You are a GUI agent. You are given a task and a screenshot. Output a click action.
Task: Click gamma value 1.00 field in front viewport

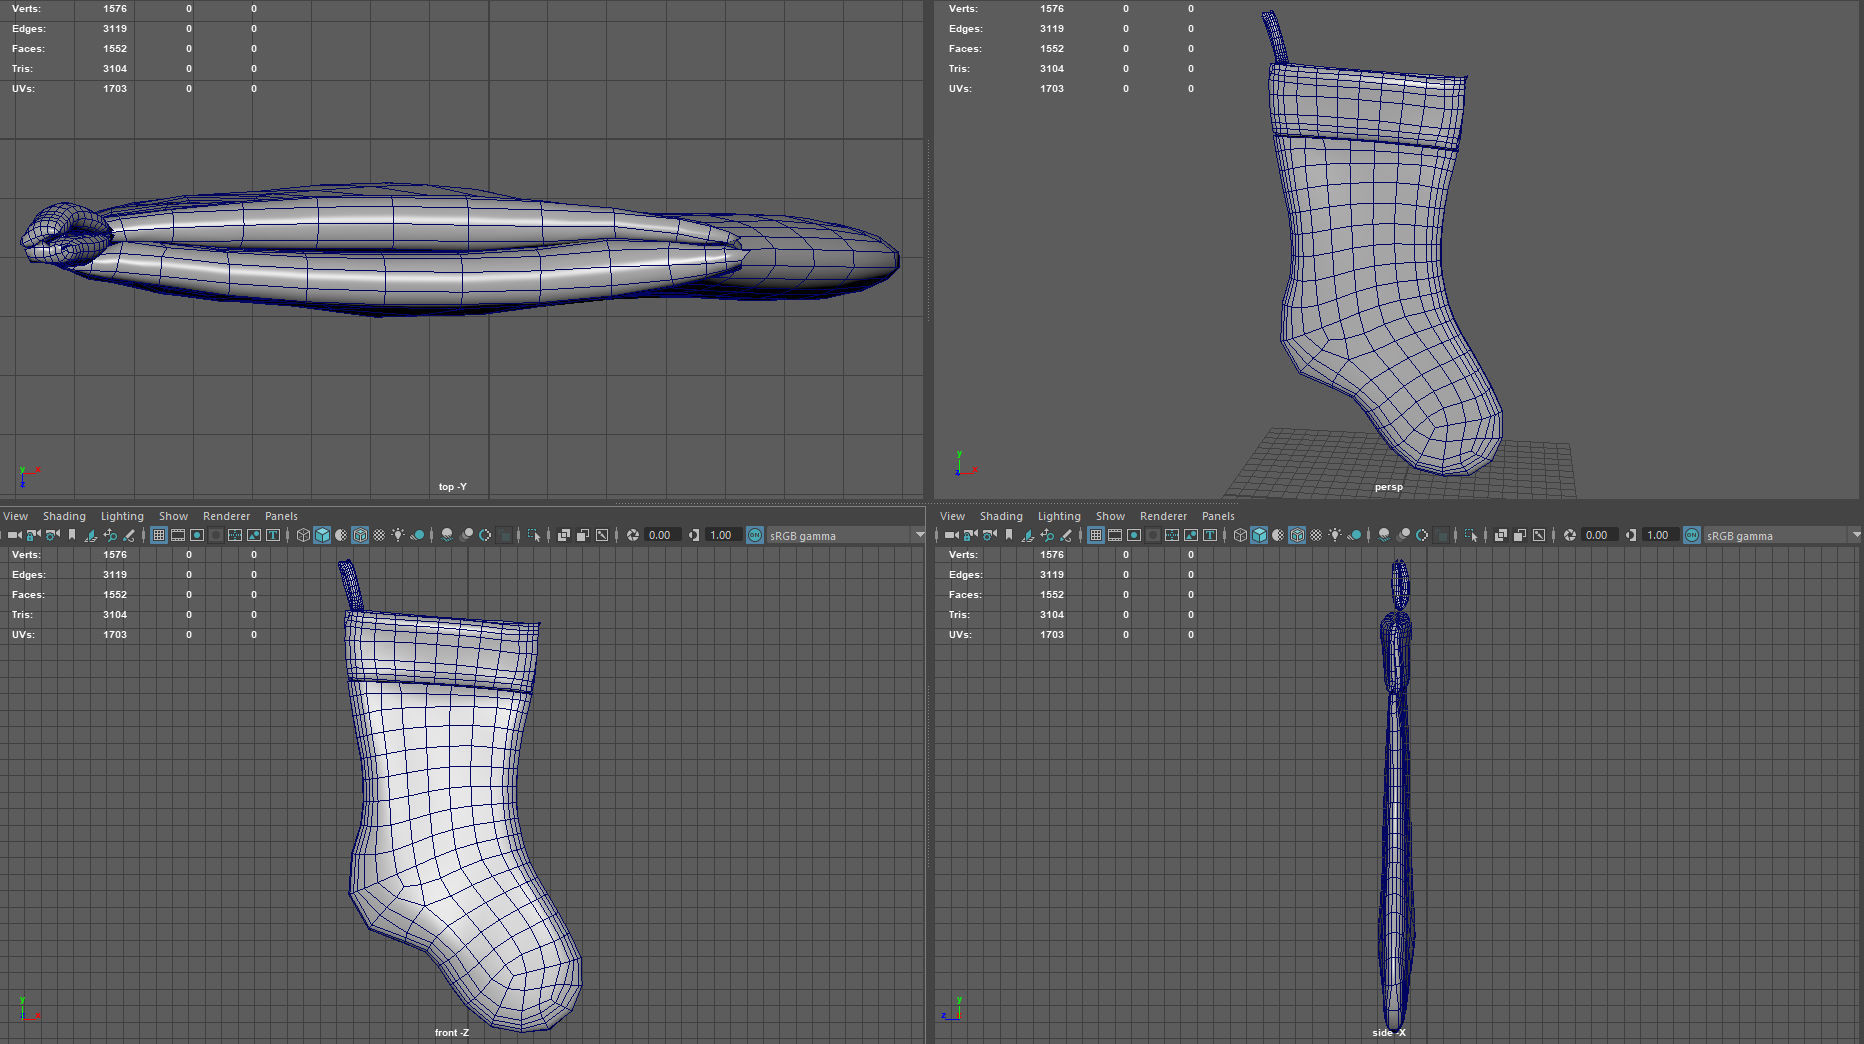722,535
